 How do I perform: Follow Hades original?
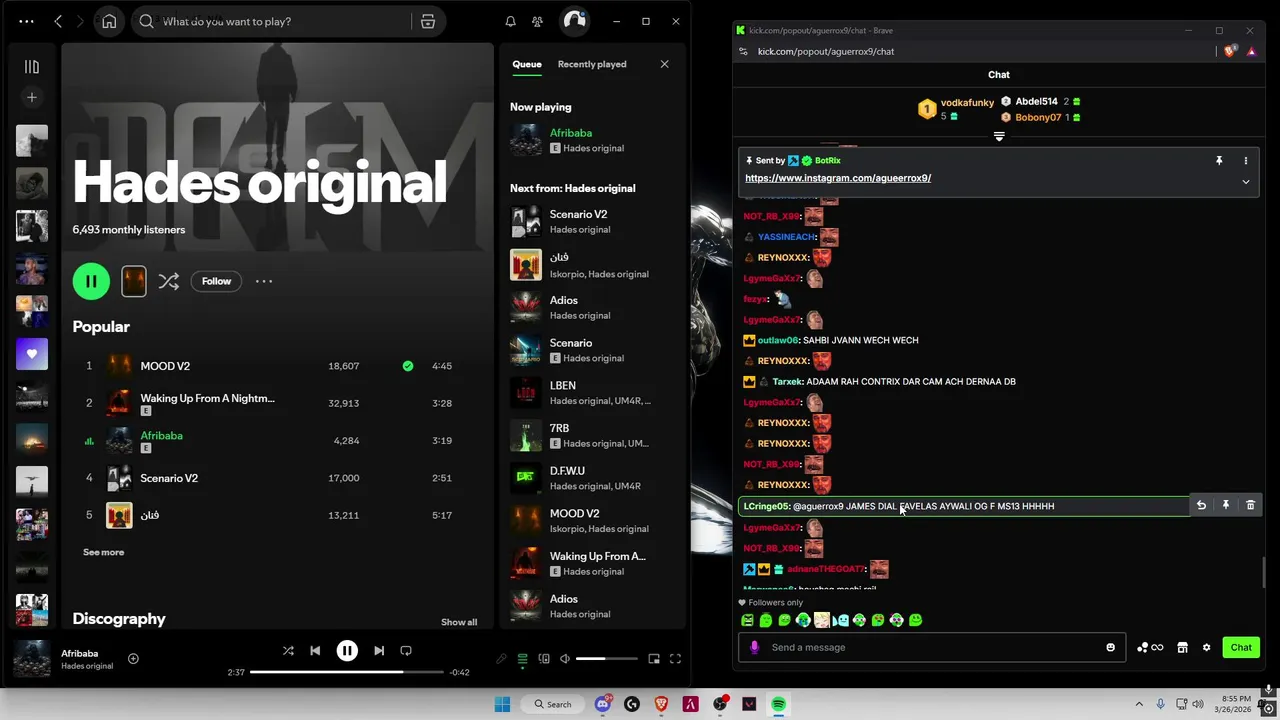(216, 281)
